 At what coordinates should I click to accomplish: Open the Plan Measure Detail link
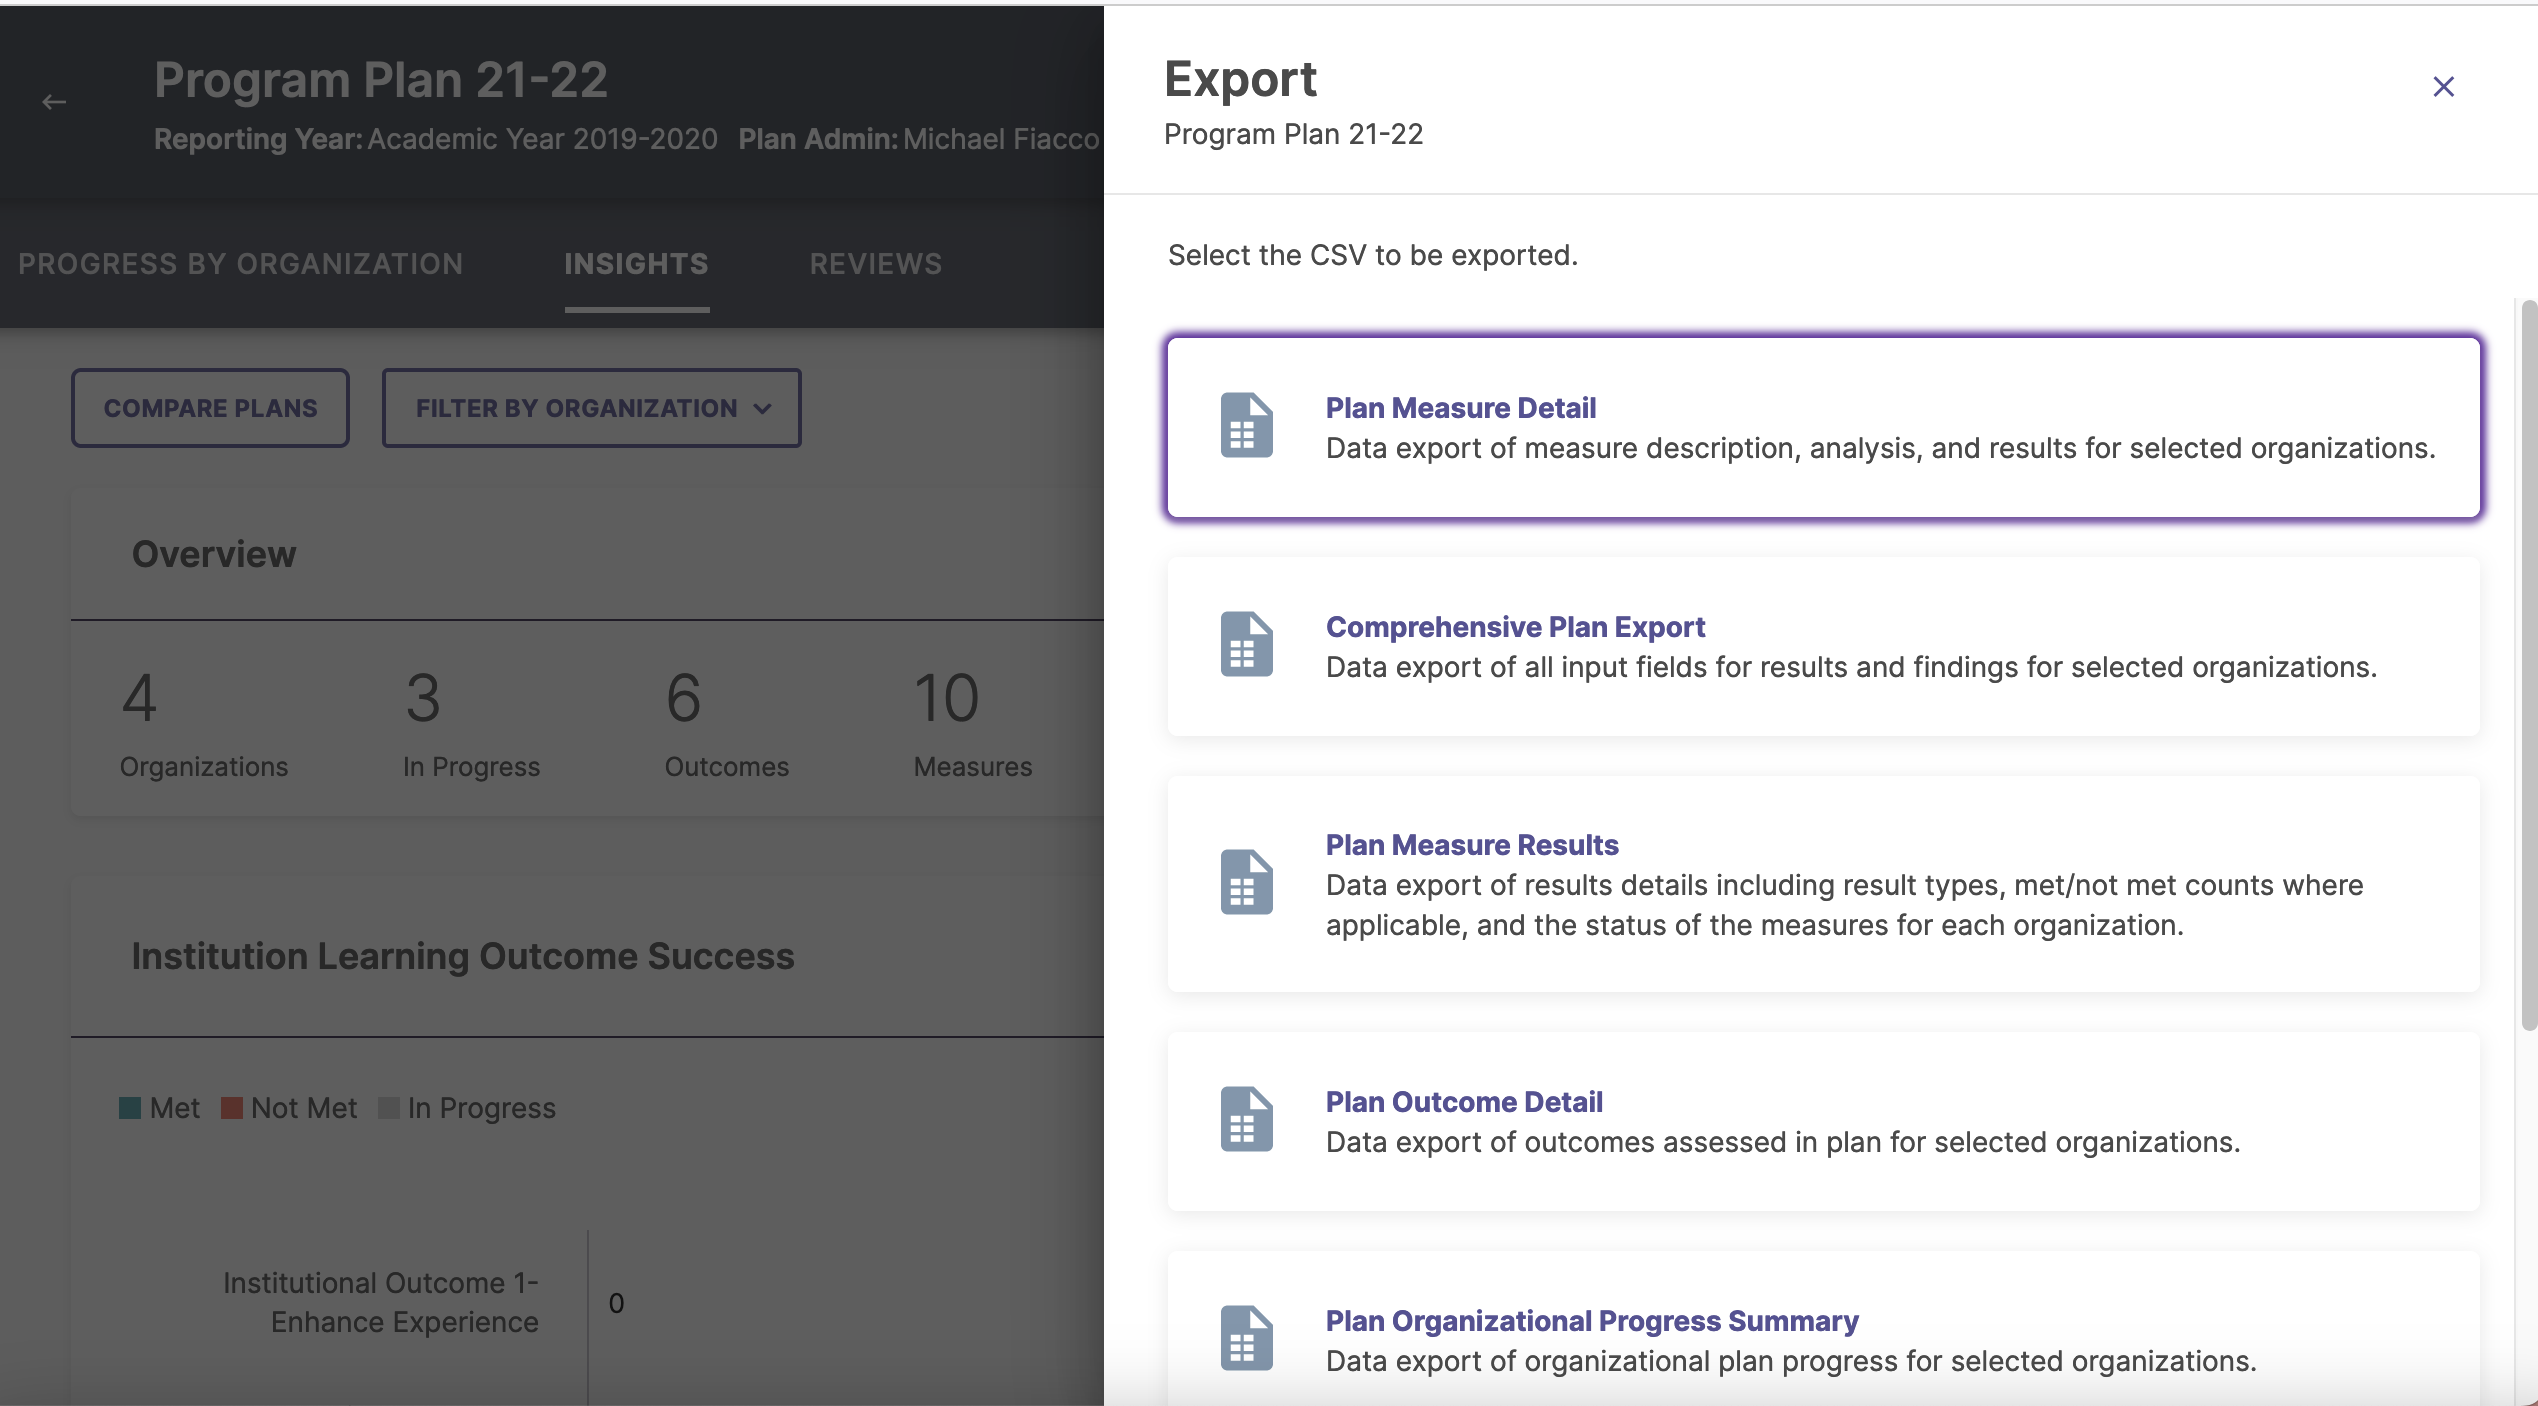[x=1460, y=408]
